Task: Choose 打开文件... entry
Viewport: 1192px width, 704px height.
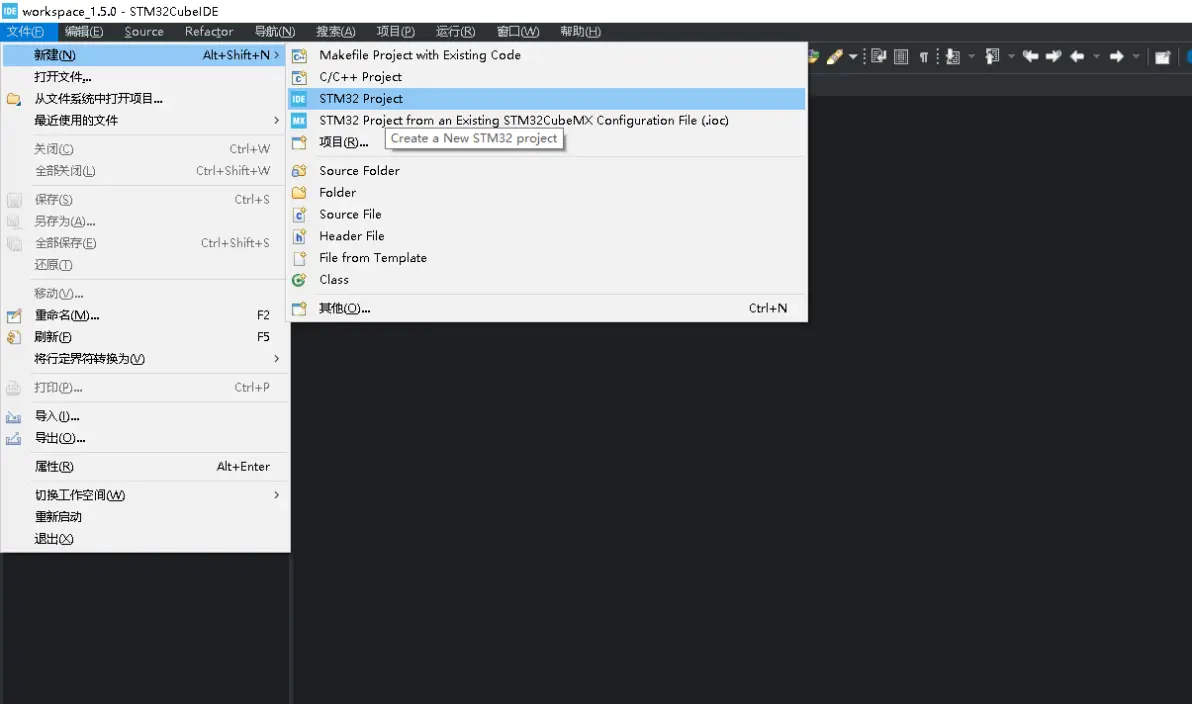Action: click(145, 77)
